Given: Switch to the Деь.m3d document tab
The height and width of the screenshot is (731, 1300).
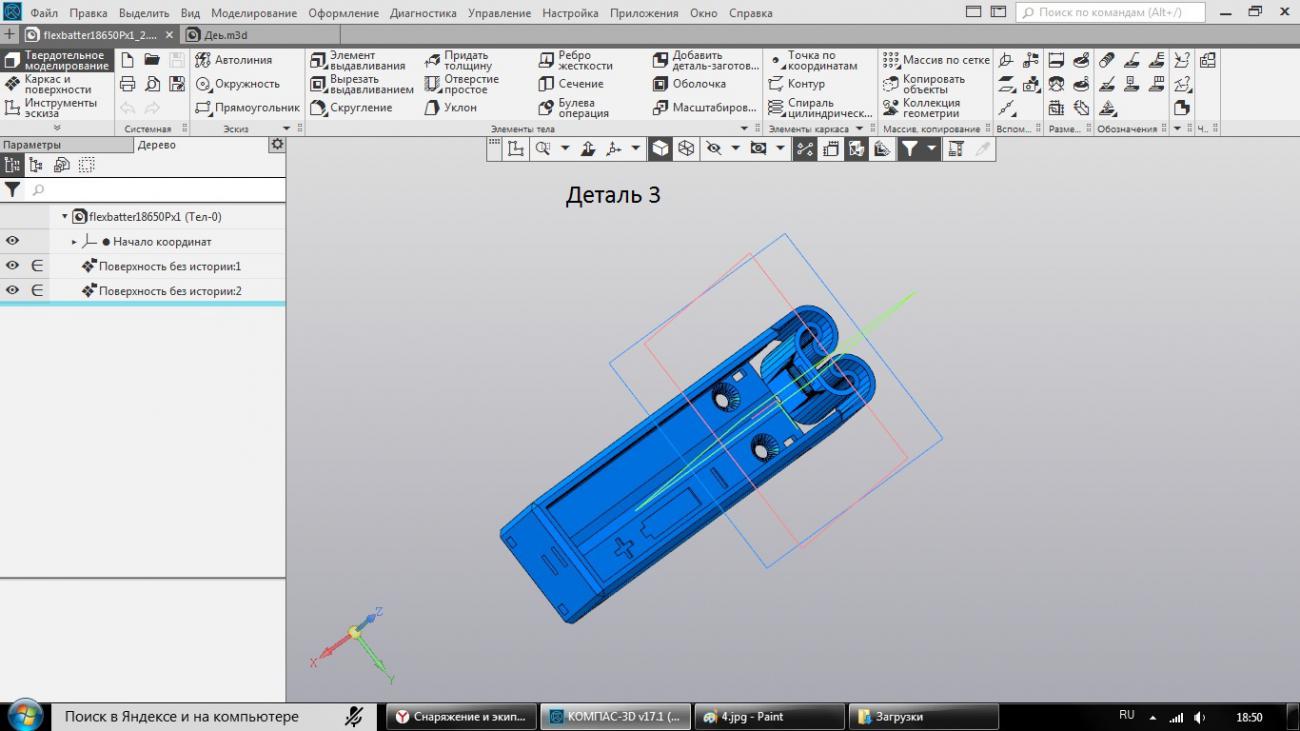Looking at the screenshot, I should coord(225,35).
